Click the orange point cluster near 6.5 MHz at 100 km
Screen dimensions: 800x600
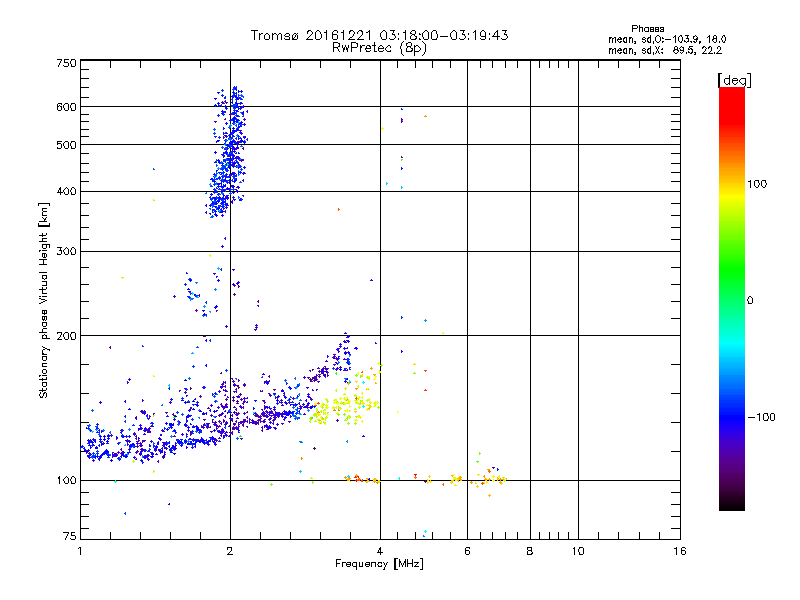[x=488, y=479]
